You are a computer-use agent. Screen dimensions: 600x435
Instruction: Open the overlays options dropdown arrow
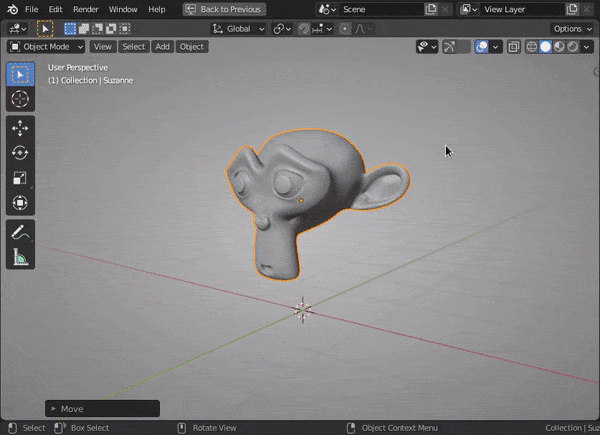point(496,47)
